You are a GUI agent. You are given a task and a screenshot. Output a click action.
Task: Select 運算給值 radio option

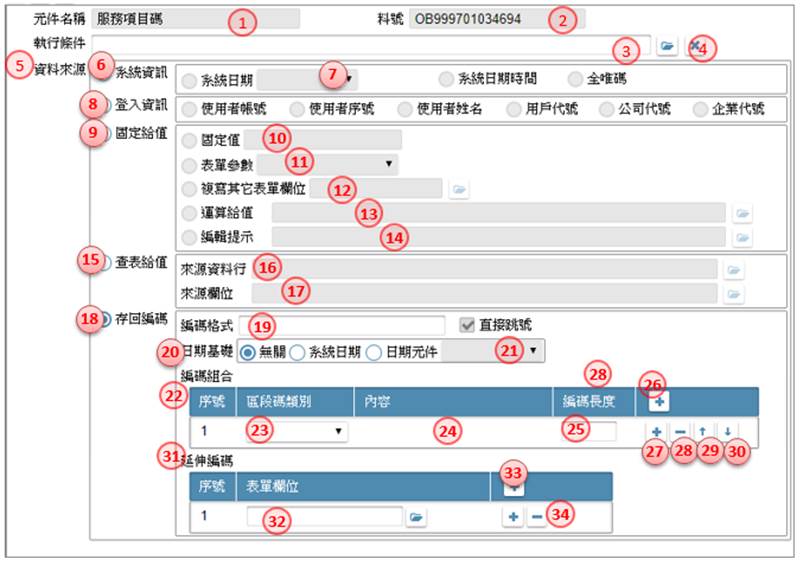(x=189, y=213)
